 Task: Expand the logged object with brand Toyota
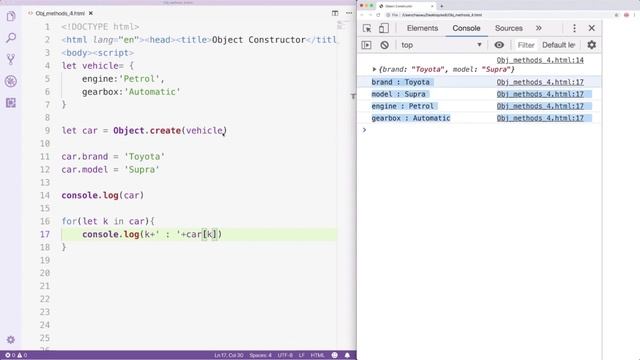pyautogui.click(x=374, y=69)
